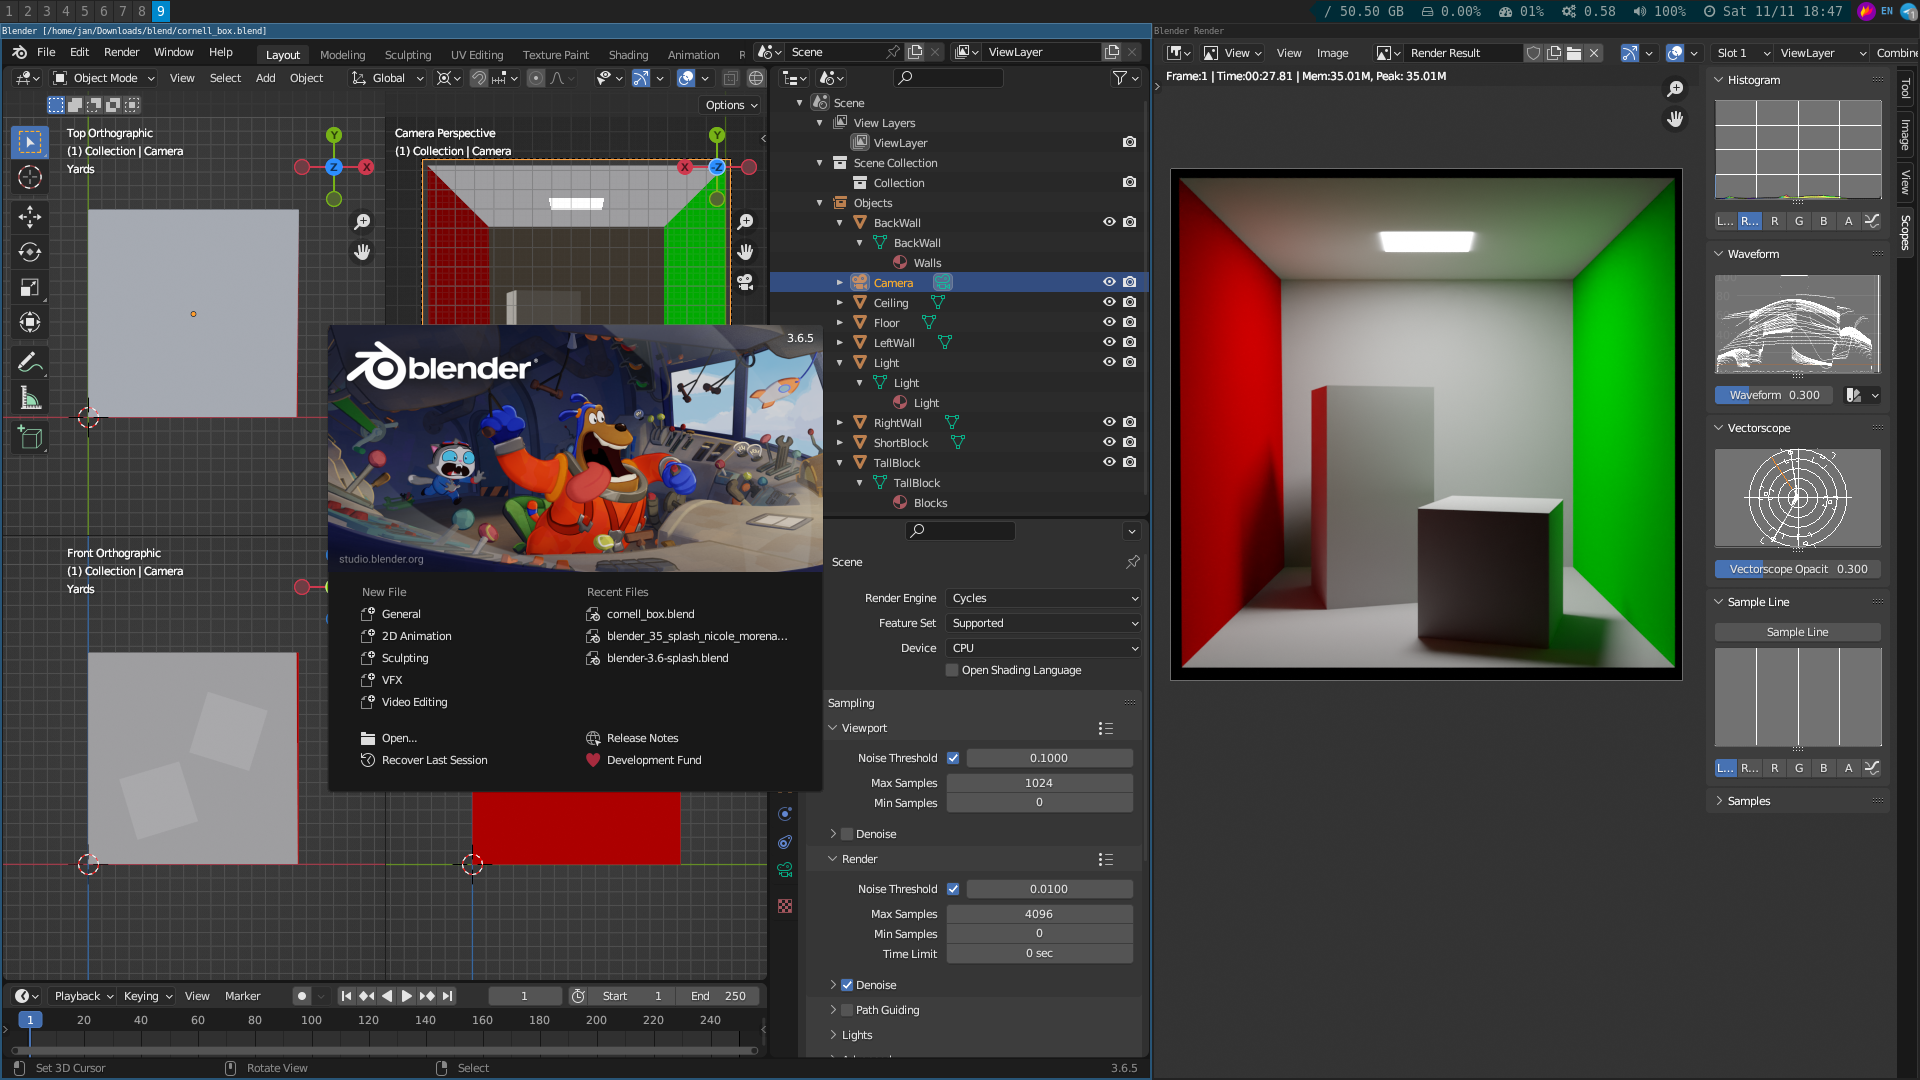This screenshot has height=1080, width=1920.
Task: Open the Render Engine dropdown showing Cycles
Action: tap(1043, 598)
